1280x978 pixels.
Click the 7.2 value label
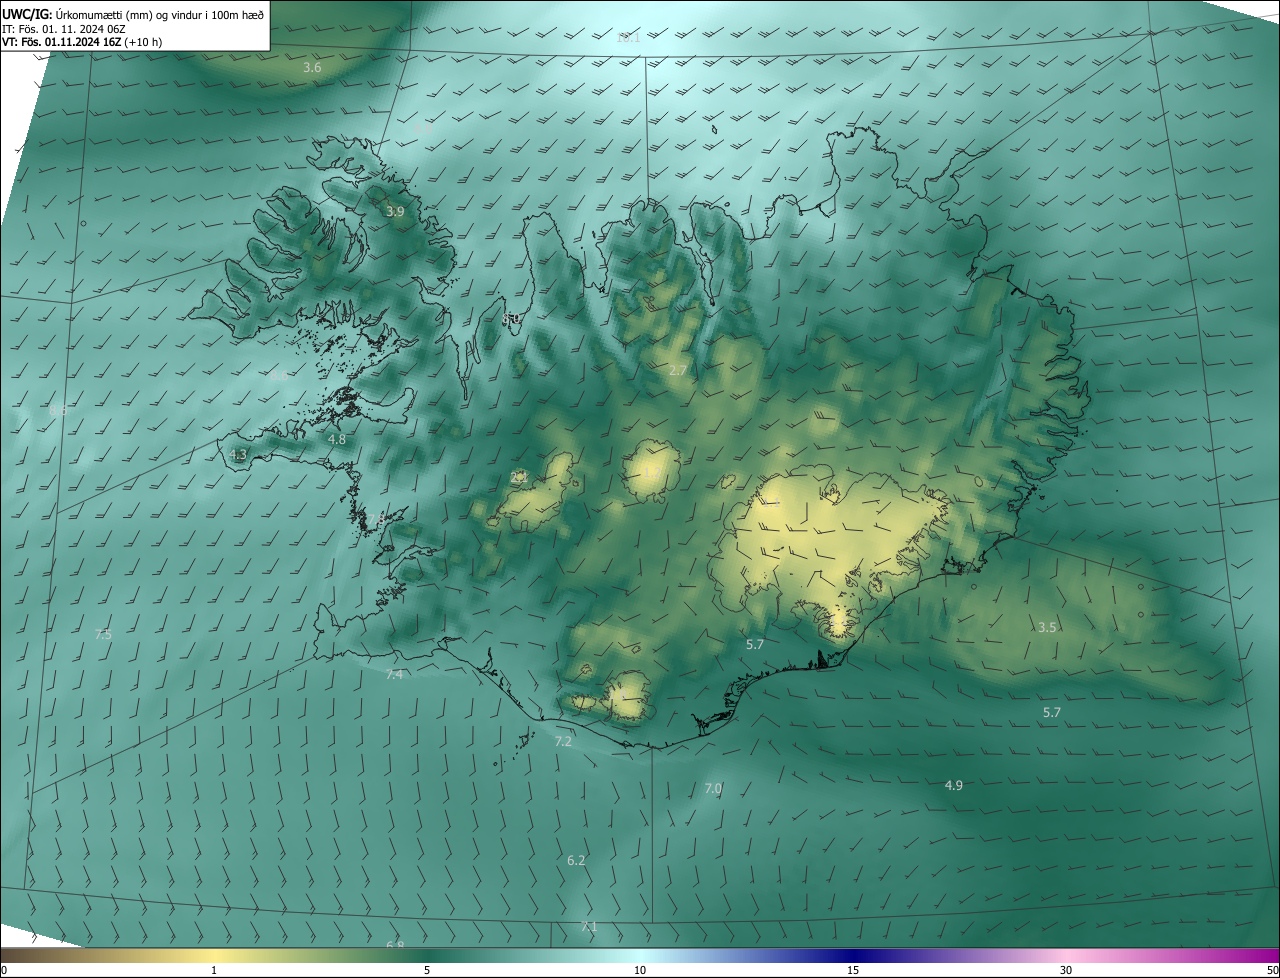pyautogui.click(x=563, y=742)
